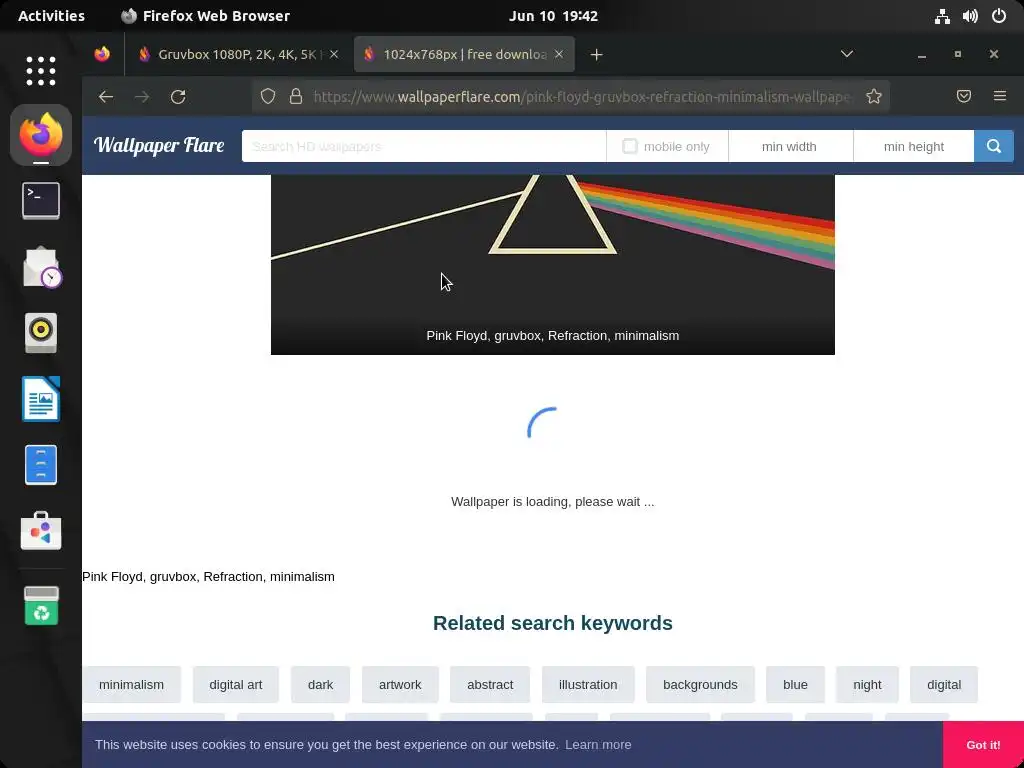The width and height of the screenshot is (1024, 768).
Task: Select the digital keyword tag
Action: 944,684
